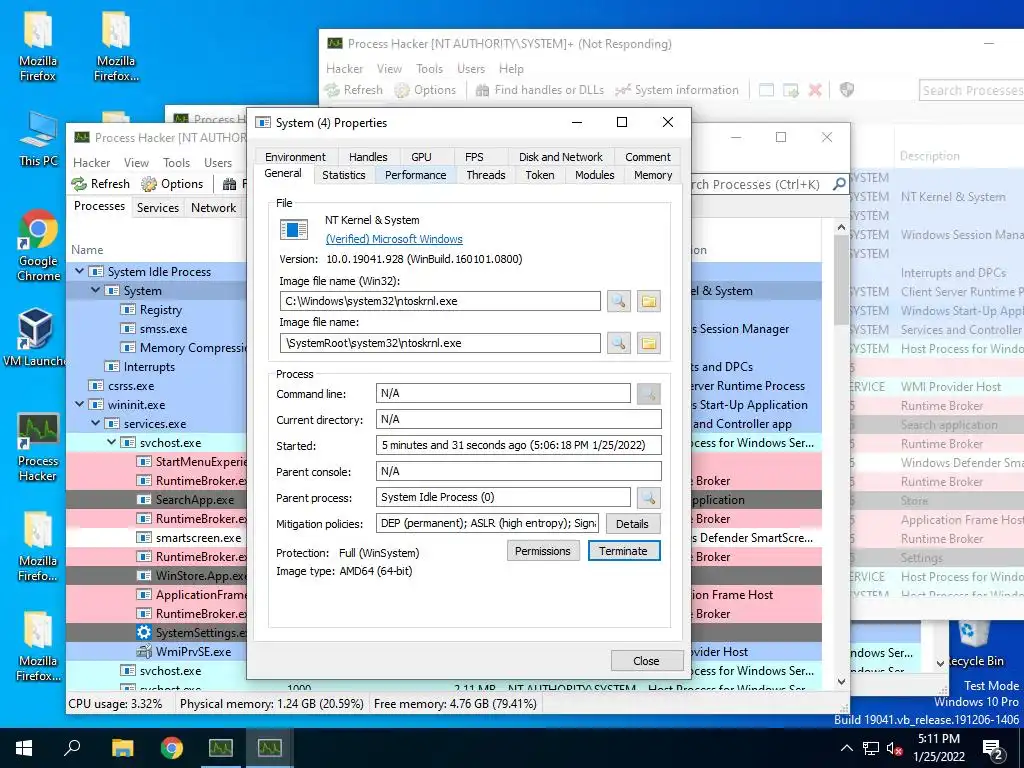Click the process list vertical scrollbar down arrow
This screenshot has height=768, width=1024.
tap(840, 681)
